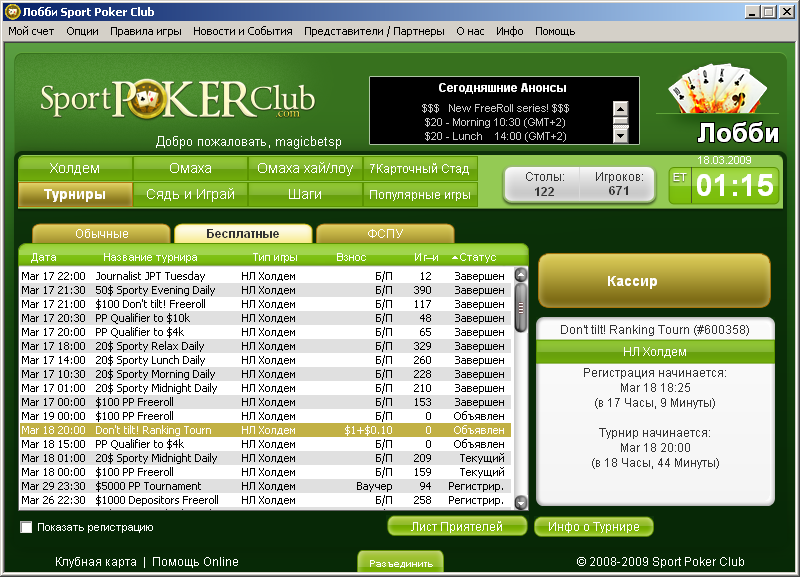The image size is (800, 577).
Task: Open the 'О нас' menu
Action: [470, 31]
